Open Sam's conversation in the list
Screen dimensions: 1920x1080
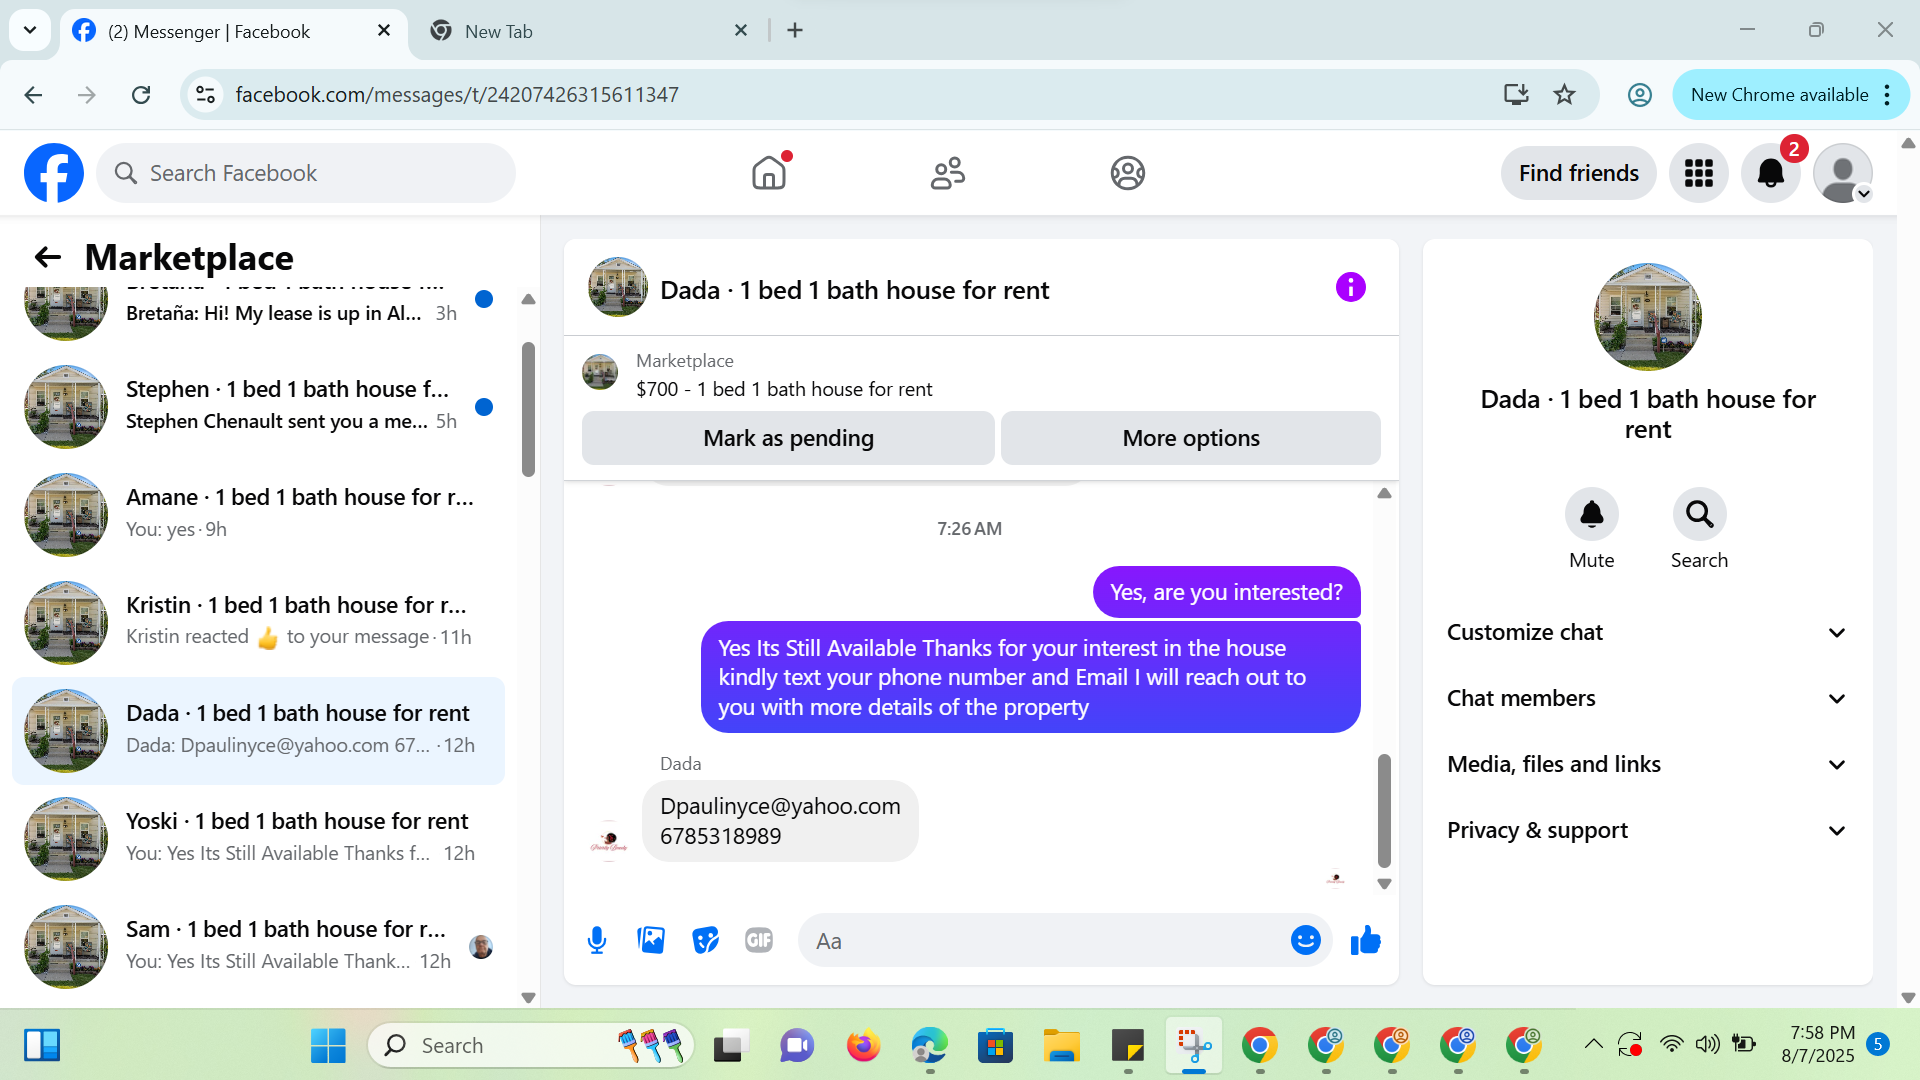(258, 946)
